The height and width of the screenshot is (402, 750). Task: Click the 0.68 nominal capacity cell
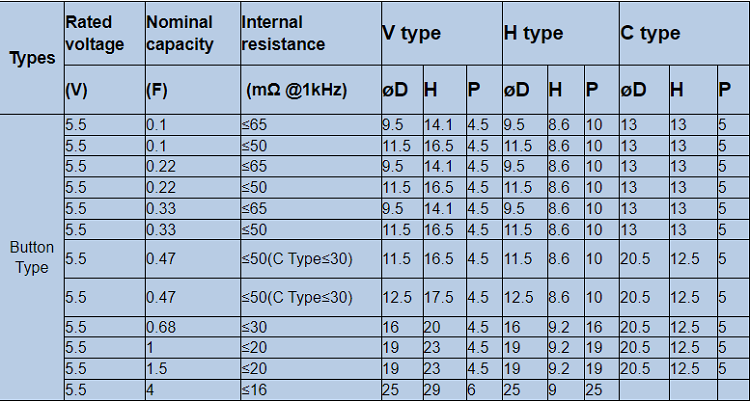[193, 327]
